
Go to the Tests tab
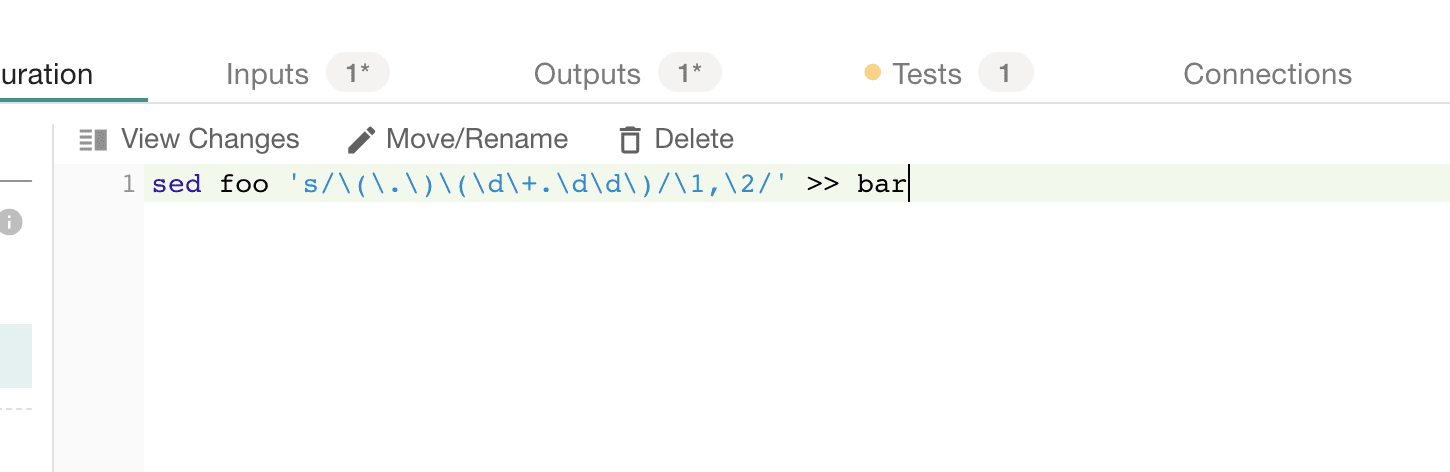point(927,74)
